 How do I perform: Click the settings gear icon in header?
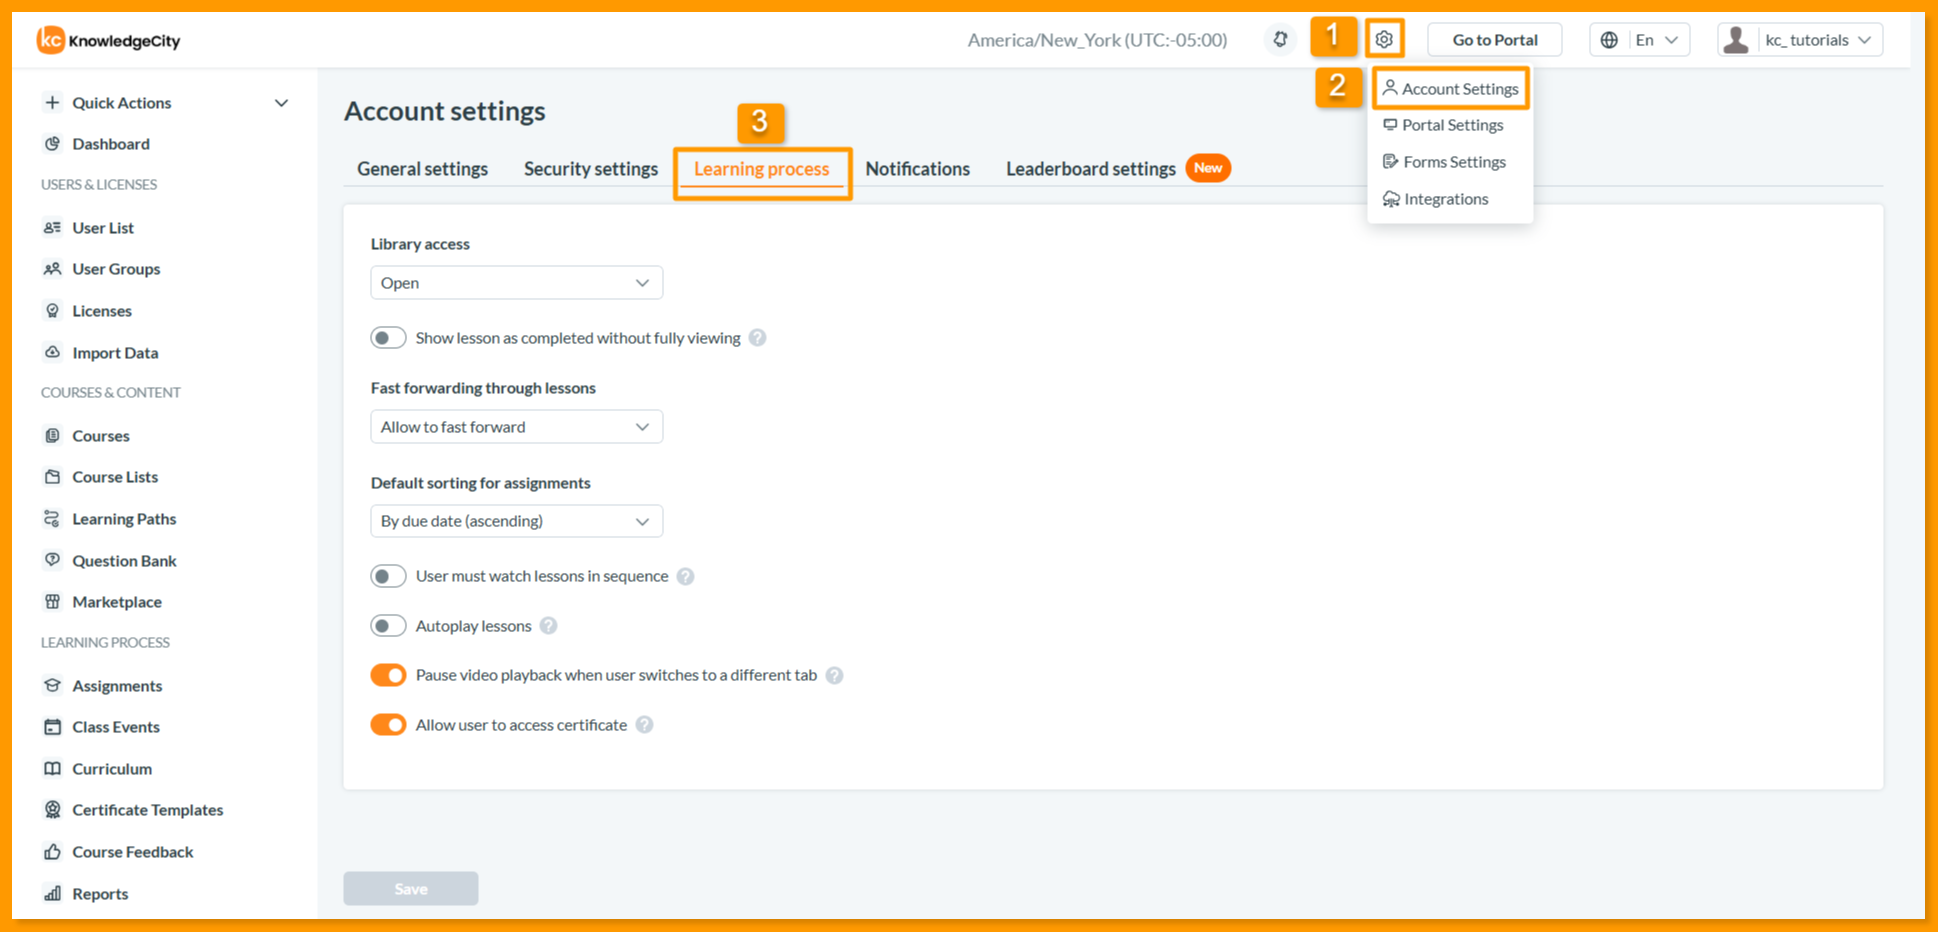click(1384, 40)
